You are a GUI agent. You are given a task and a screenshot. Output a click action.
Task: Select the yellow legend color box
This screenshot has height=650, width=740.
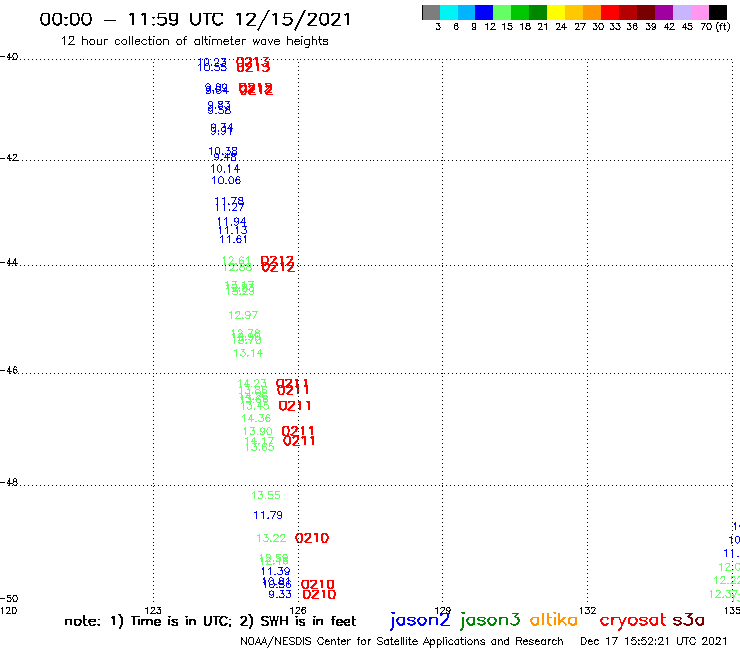click(556, 12)
